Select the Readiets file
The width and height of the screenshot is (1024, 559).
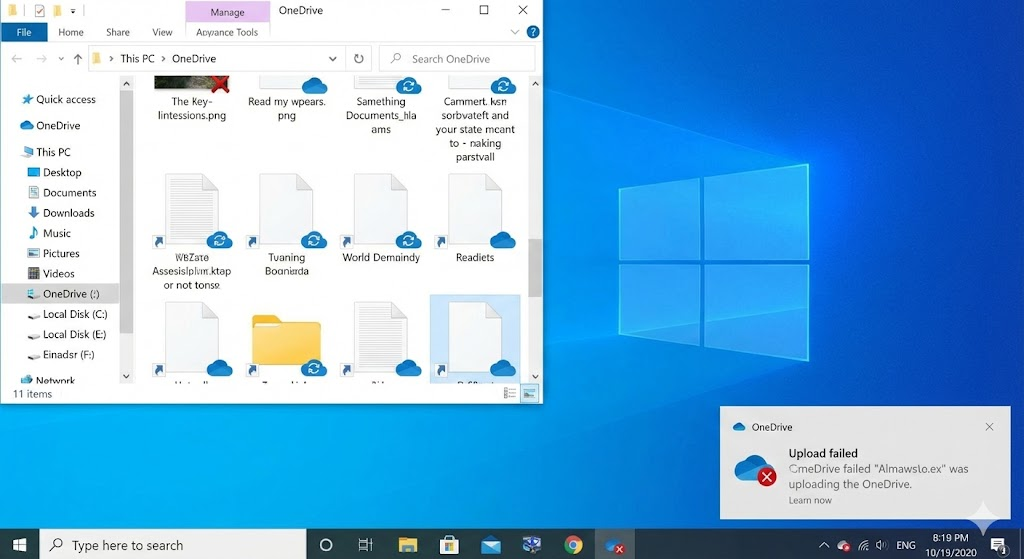tap(475, 219)
